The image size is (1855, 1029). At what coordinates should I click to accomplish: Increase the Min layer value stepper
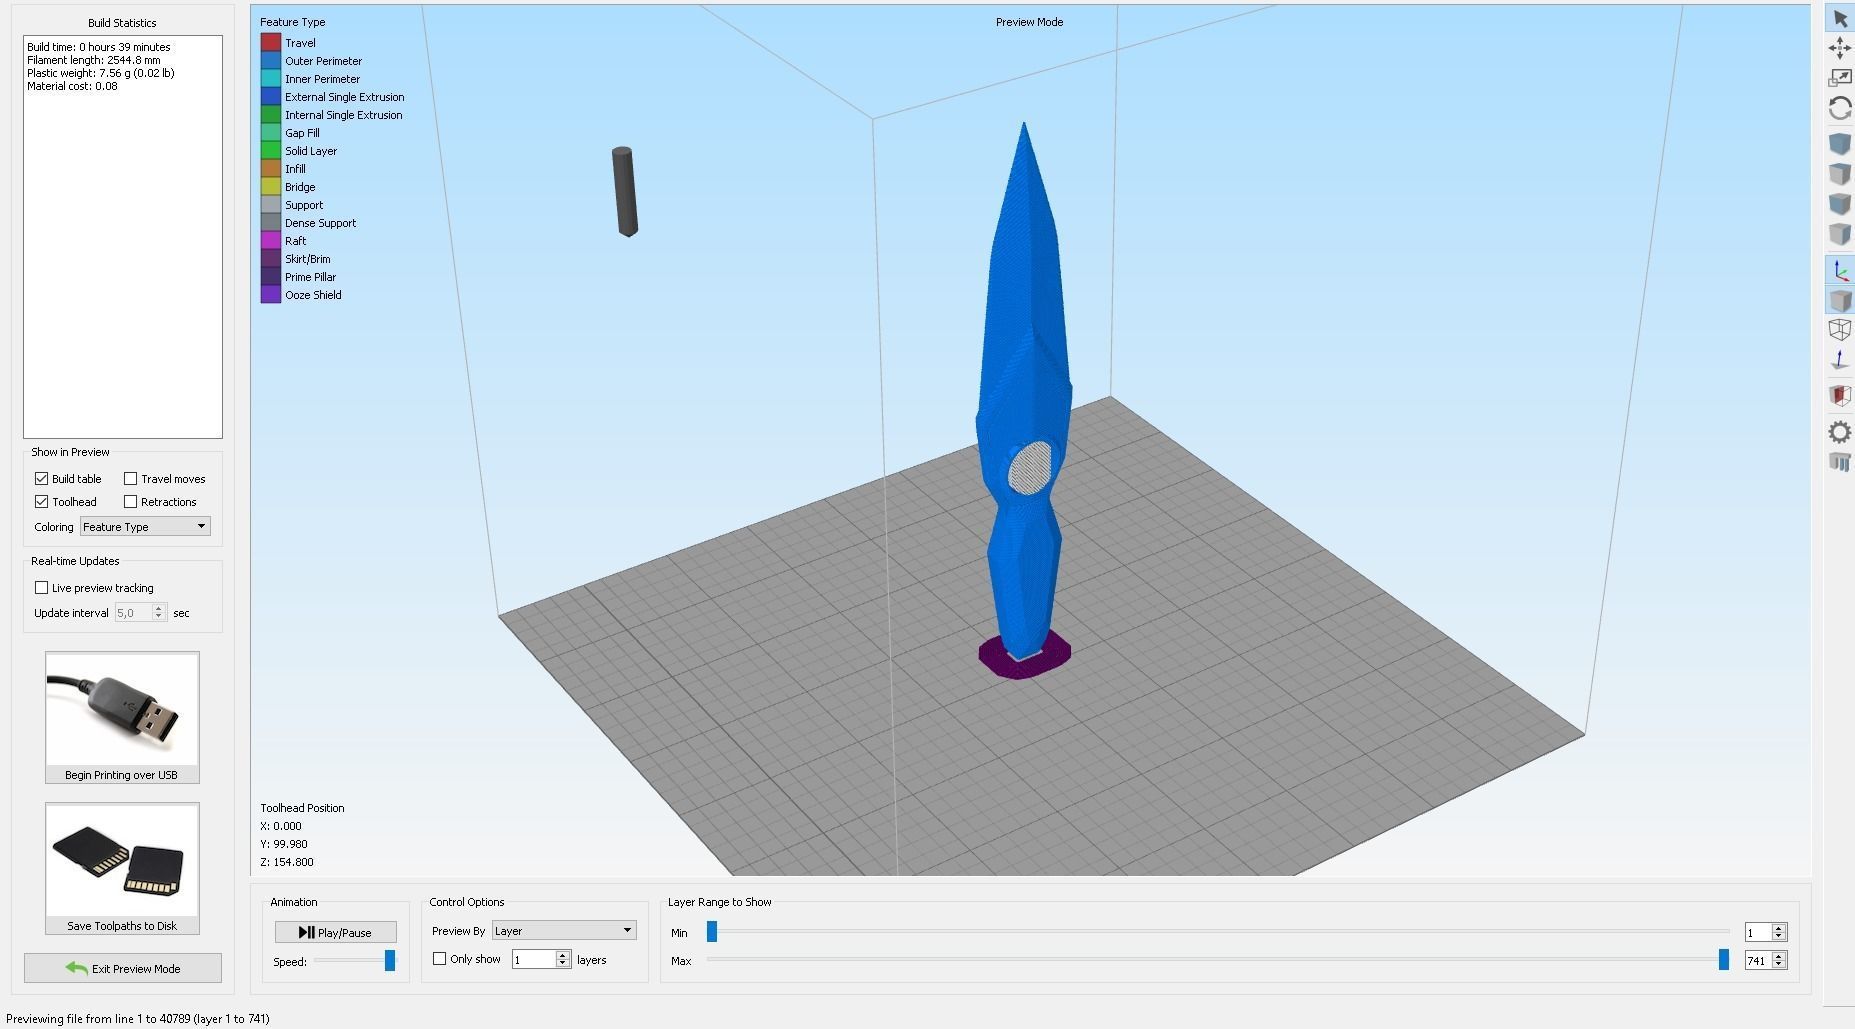1779,928
